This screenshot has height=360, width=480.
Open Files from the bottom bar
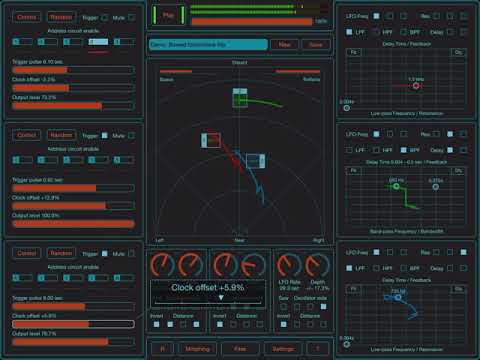click(x=240, y=349)
